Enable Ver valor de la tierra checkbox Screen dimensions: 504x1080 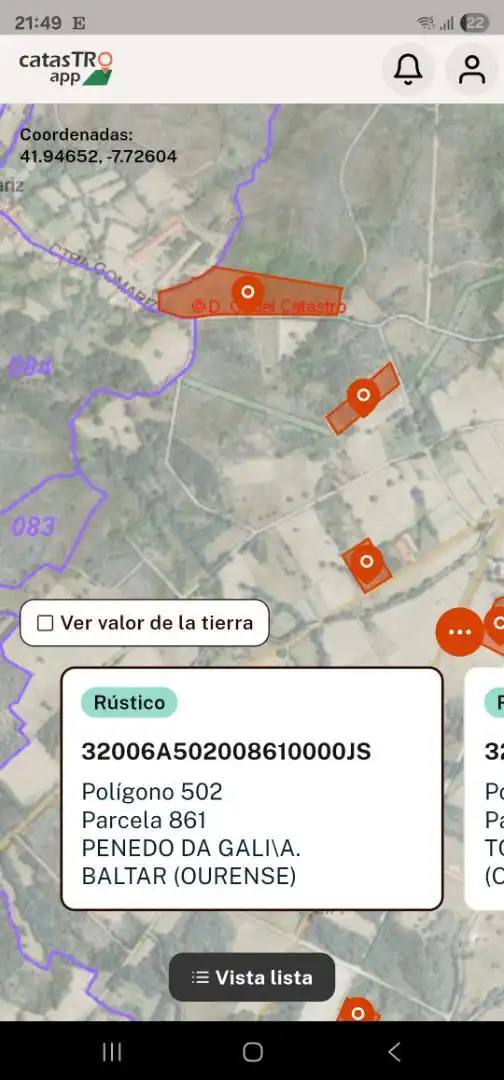pyautogui.click(x=45, y=623)
